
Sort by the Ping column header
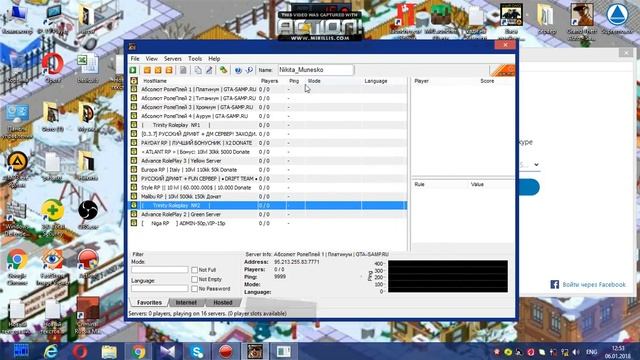(294, 81)
